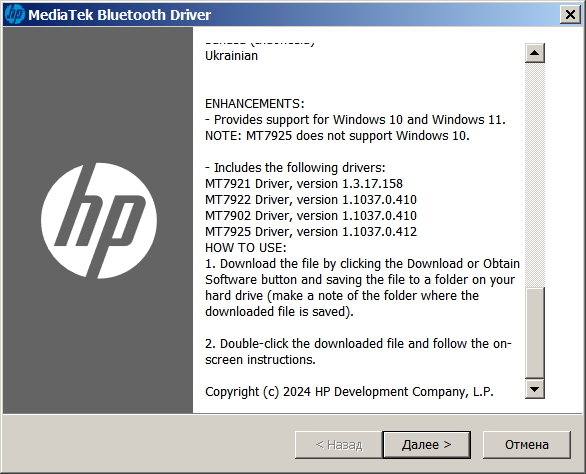Click the MT7921 Driver version line
Image resolution: width=586 pixels, height=474 pixels.
(304, 184)
